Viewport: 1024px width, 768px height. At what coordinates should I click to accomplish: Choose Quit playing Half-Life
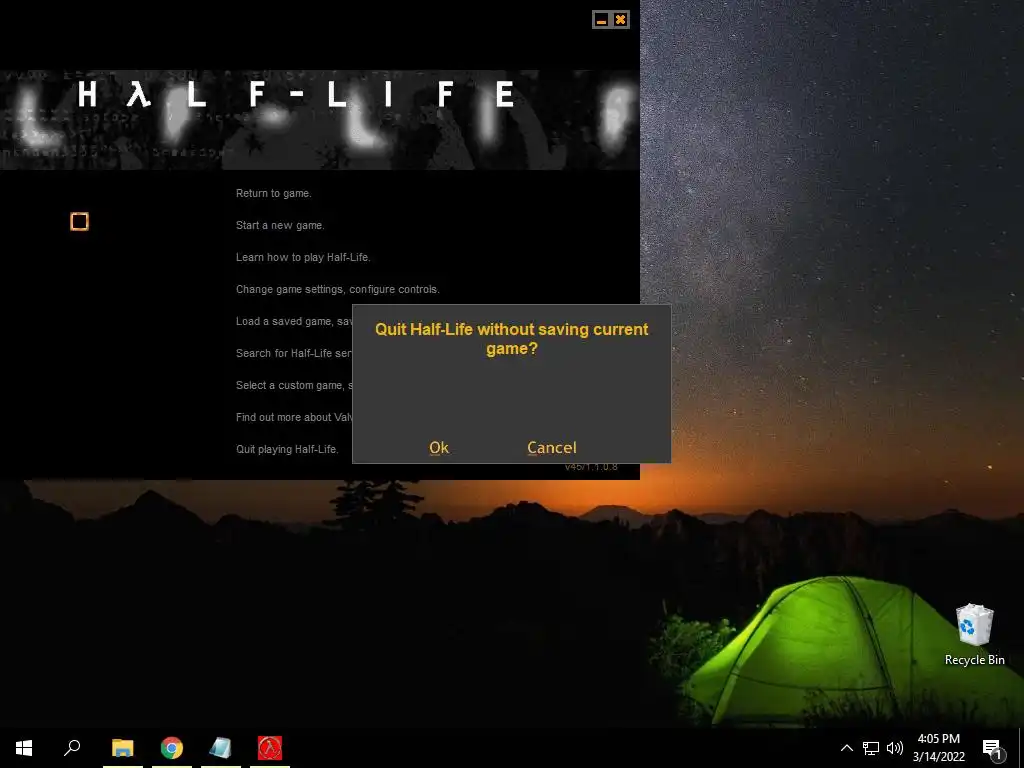click(287, 449)
